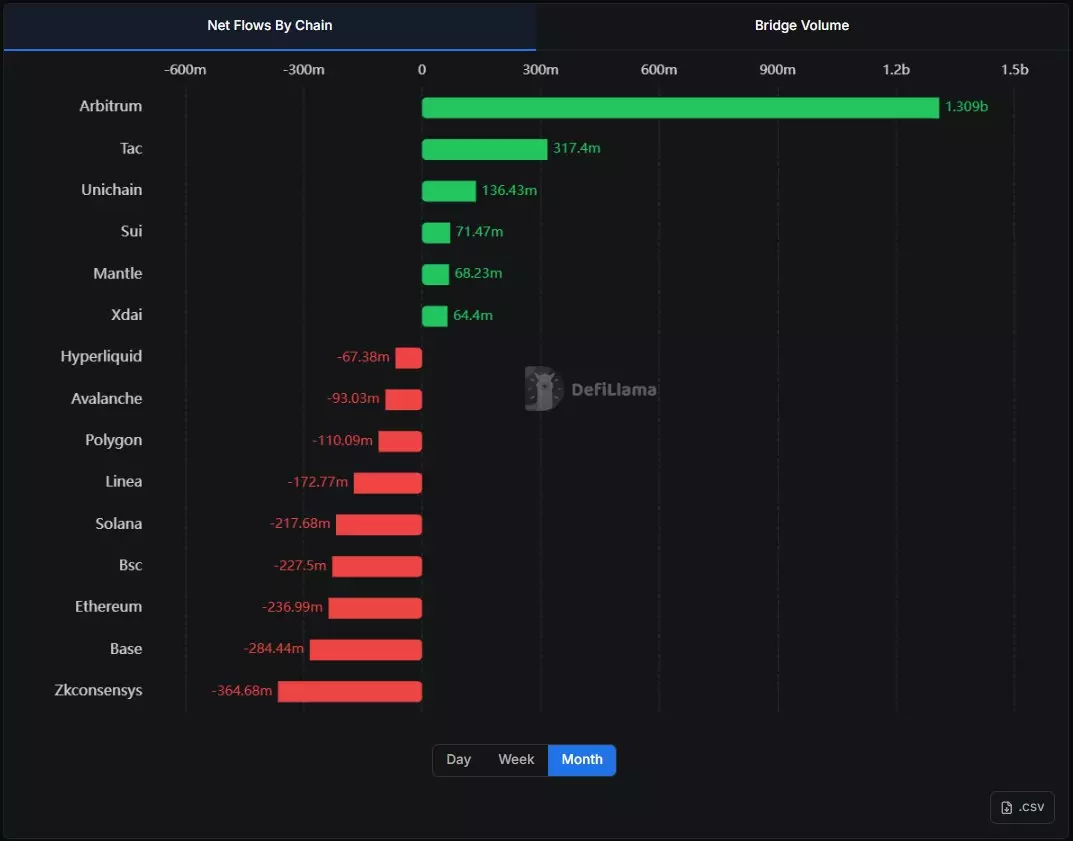Click the green Sui bar
This screenshot has height=841, width=1073.
(436, 233)
